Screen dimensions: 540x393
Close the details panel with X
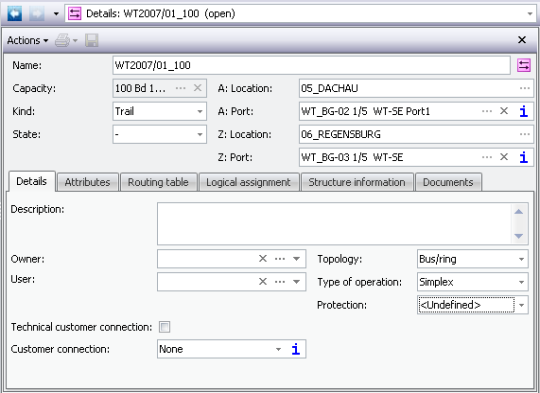[x=522, y=40]
